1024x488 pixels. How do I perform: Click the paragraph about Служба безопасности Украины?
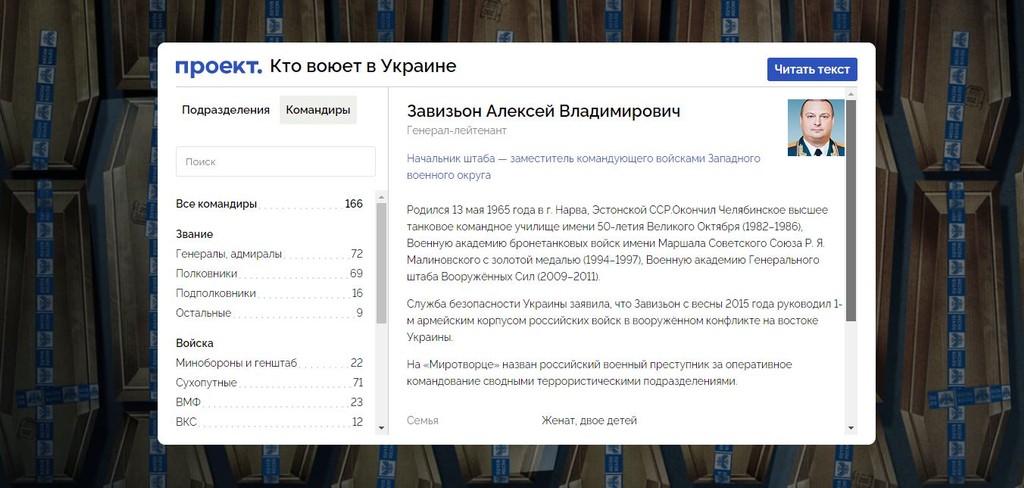[x=624, y=321]
